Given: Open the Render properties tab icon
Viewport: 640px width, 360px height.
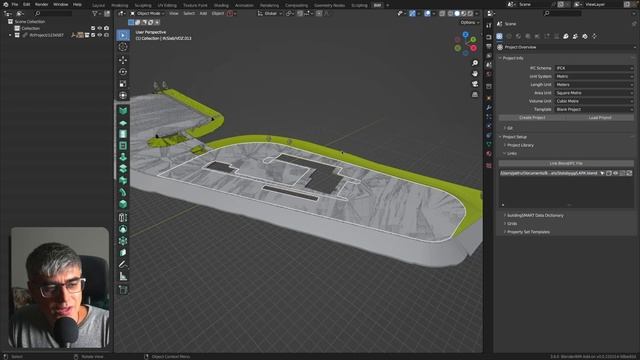Looking at the screenshot, I should pyautogui.click(x=489, y=37).
